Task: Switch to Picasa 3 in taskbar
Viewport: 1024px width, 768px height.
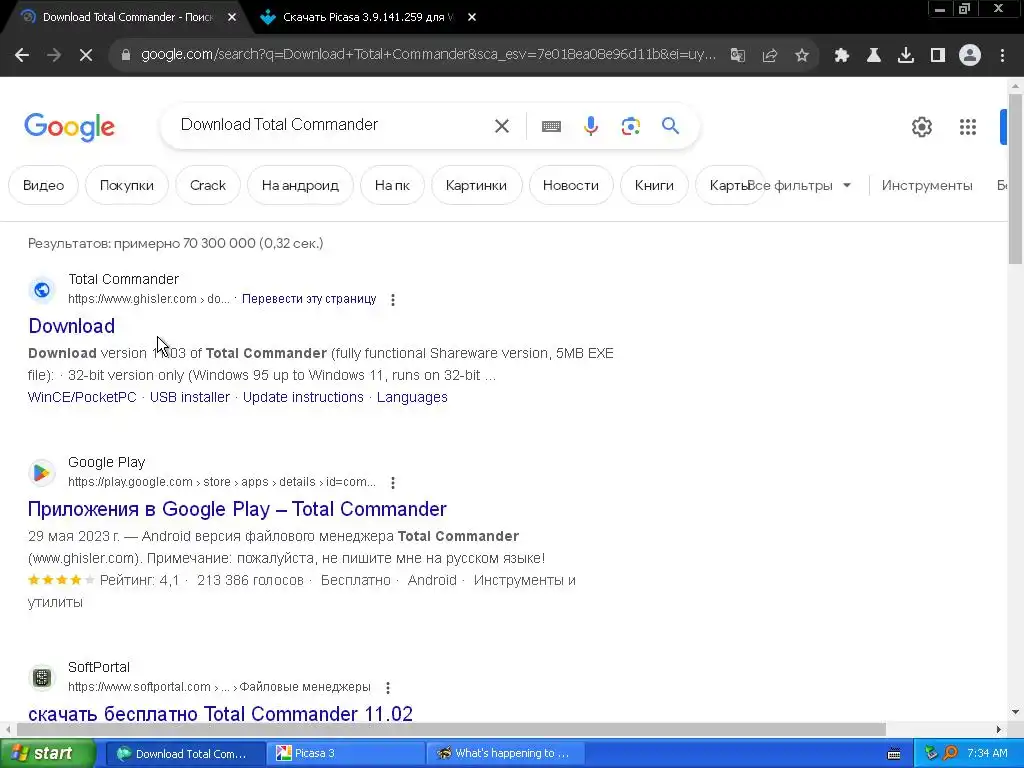Action: coord(346,754)
